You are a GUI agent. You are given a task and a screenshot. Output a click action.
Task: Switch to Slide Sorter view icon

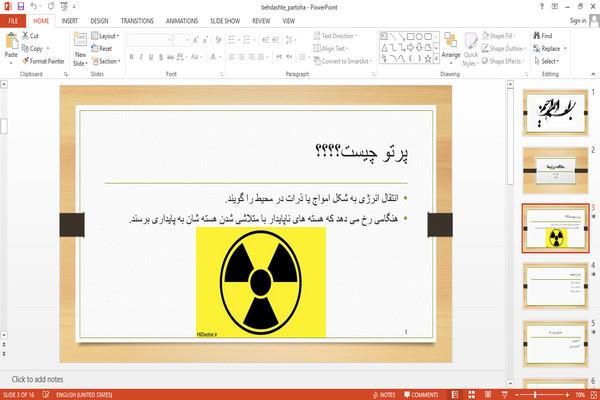click(471, 395)
